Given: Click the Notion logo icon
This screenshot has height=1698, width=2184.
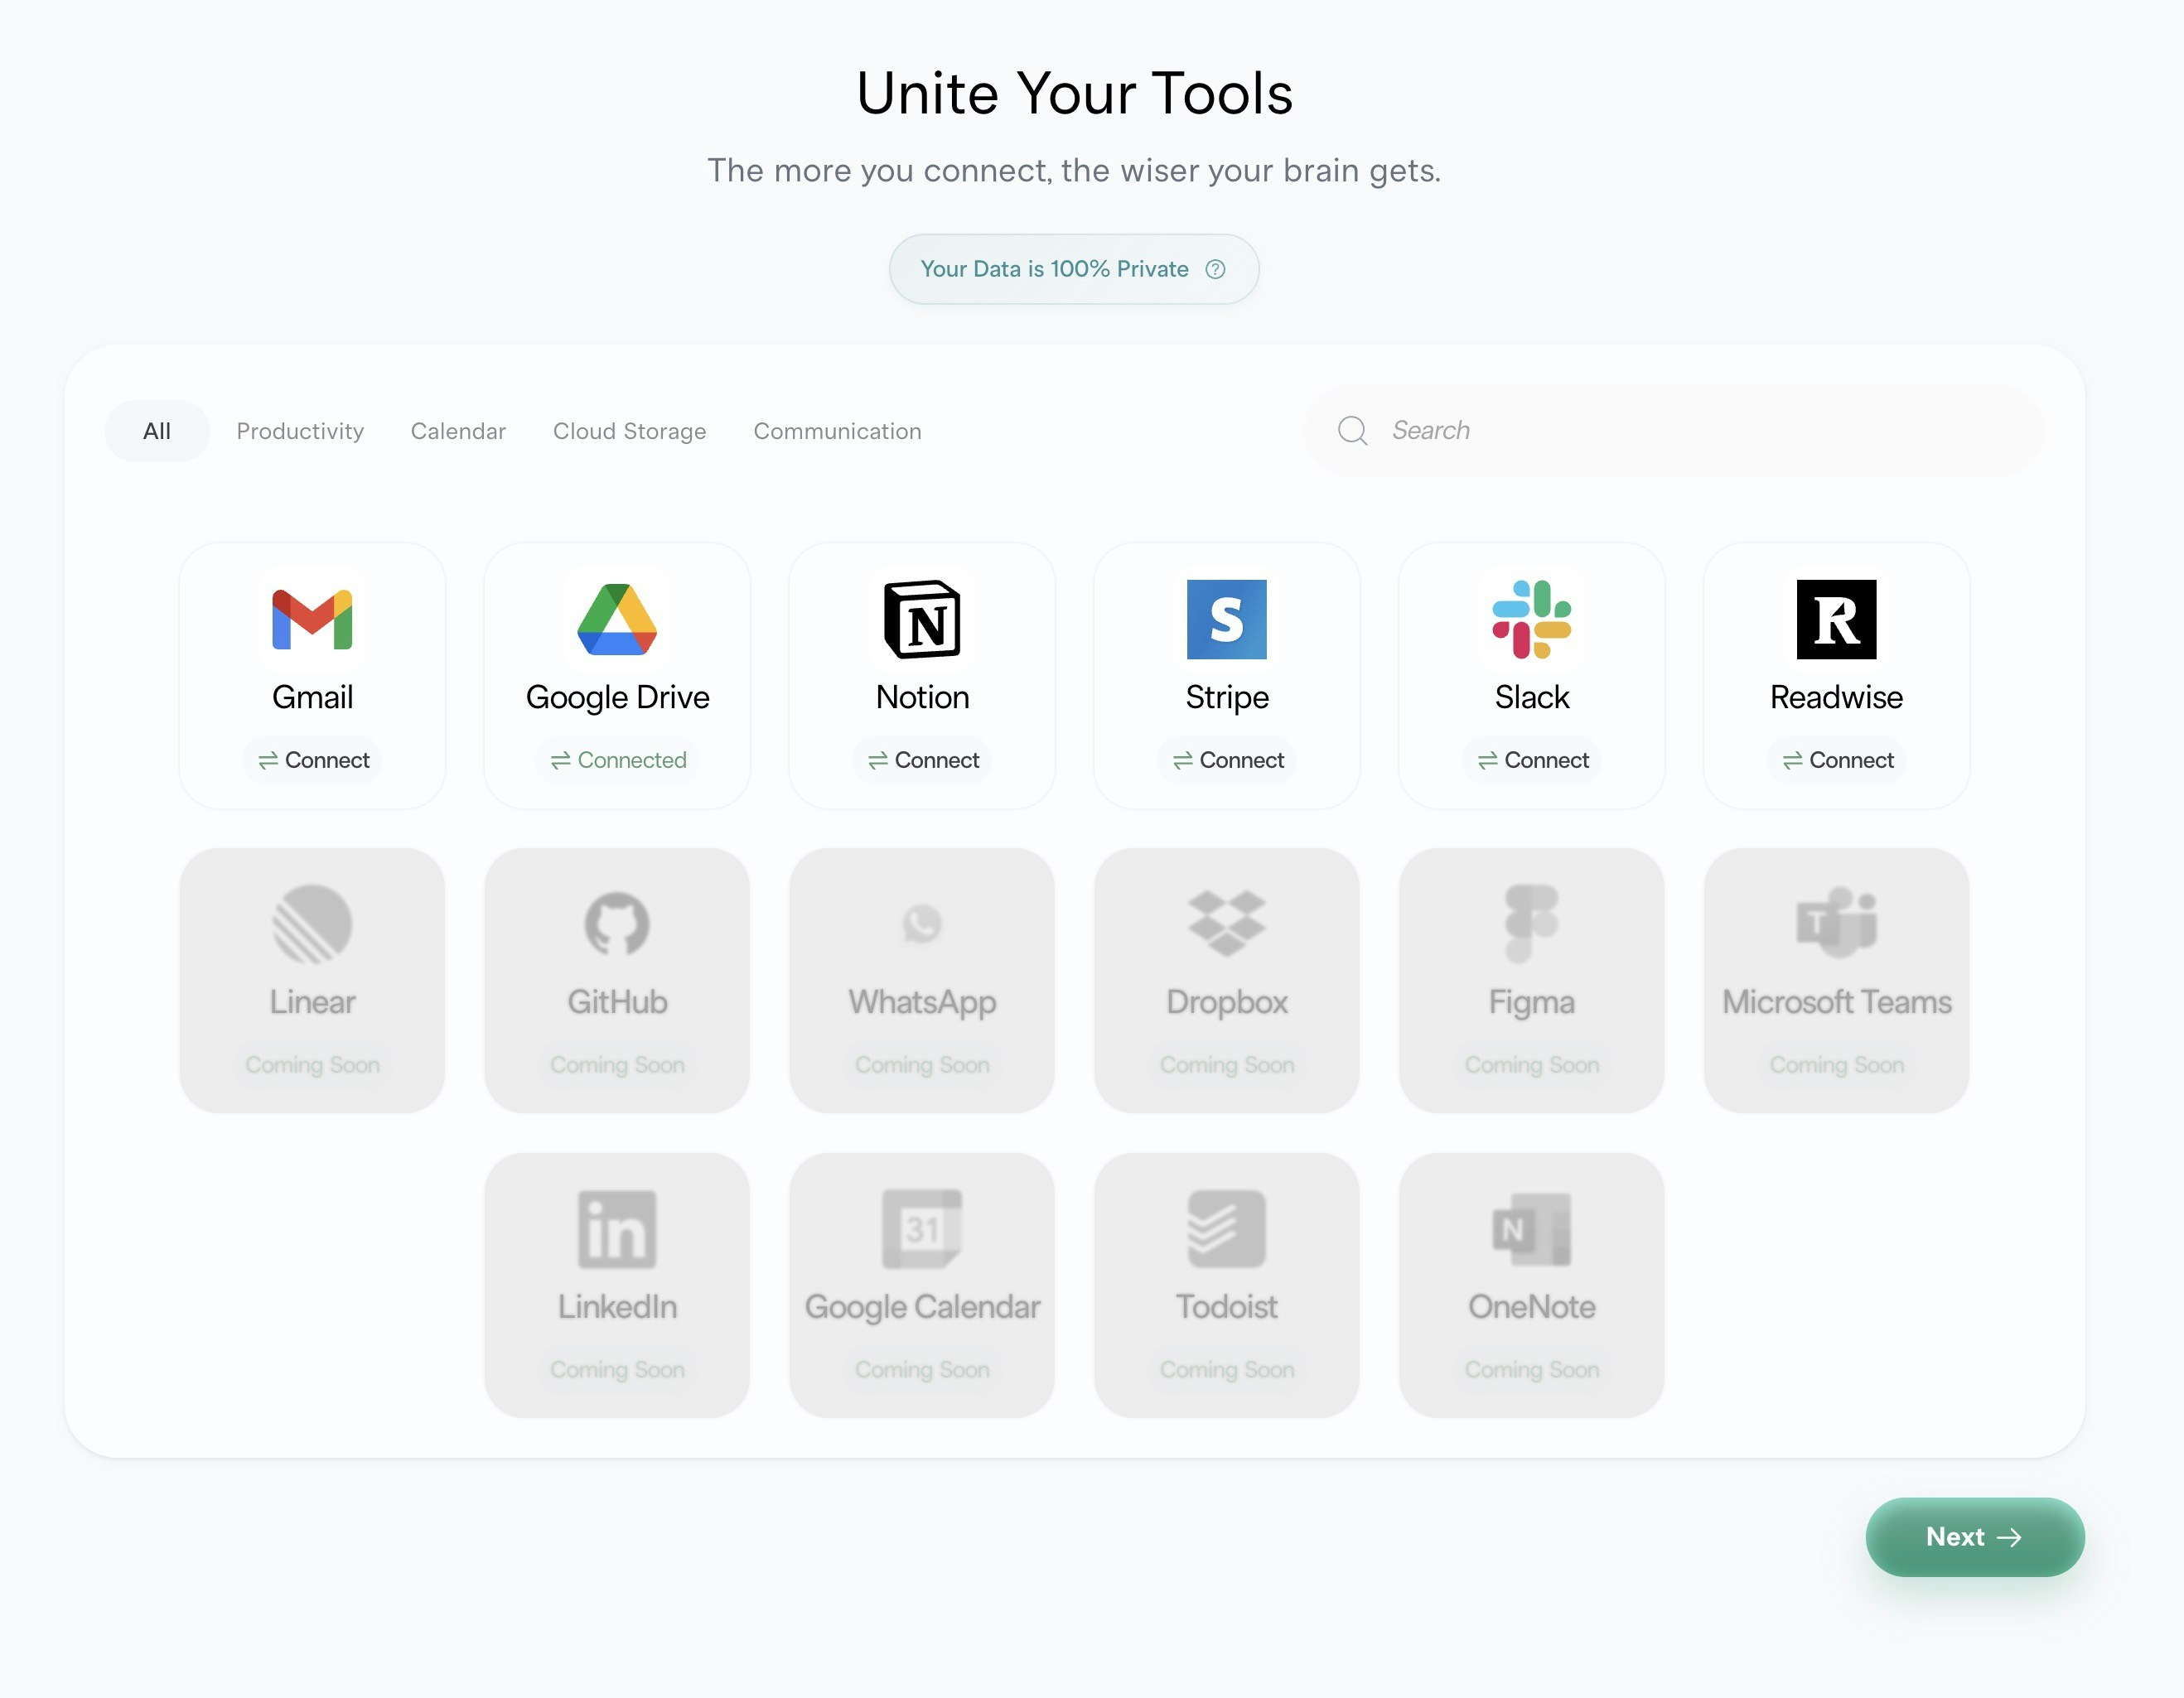Looking at the screenshot, I should pyautogui.click(x=922, y=619).
